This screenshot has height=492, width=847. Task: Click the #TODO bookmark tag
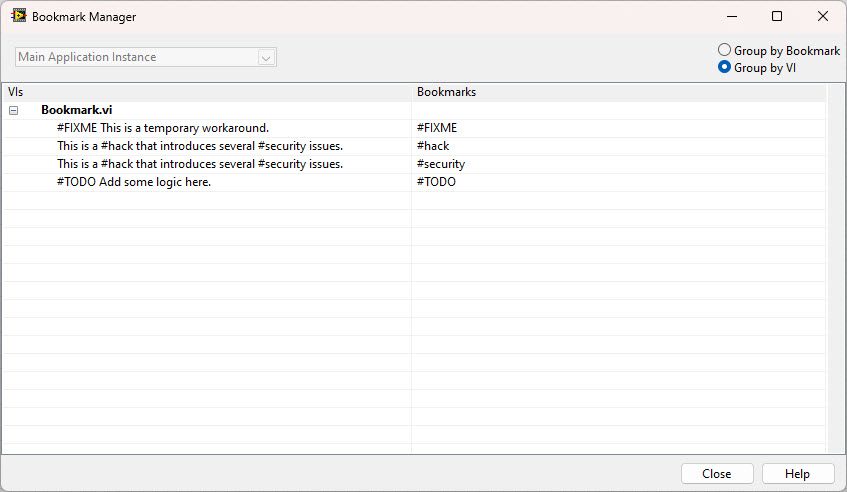point(436,182)
